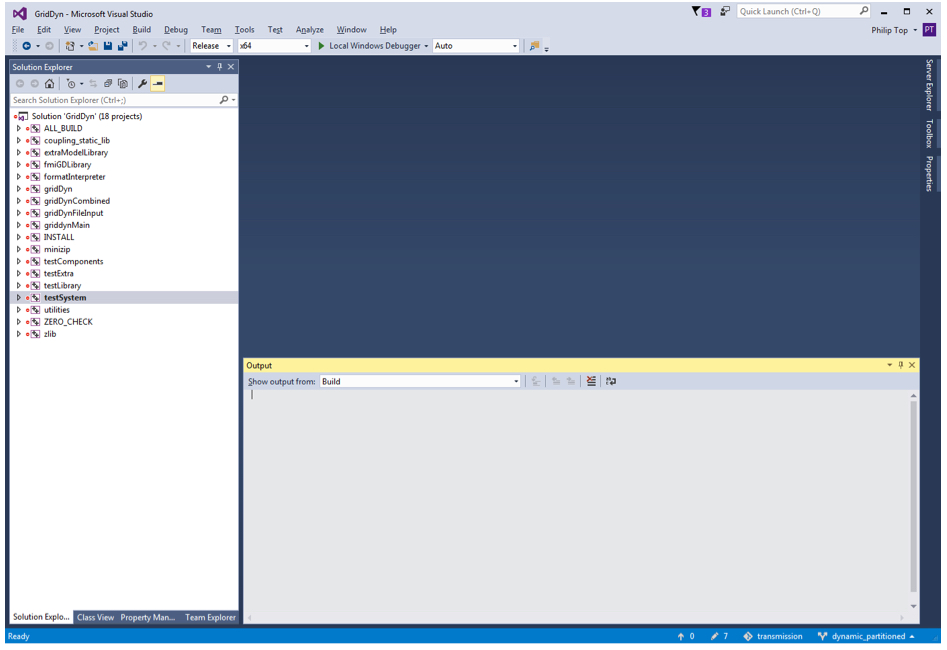Pin the Output panel
The height and width of the screenshot is (650, 947).
coord(900,365)
